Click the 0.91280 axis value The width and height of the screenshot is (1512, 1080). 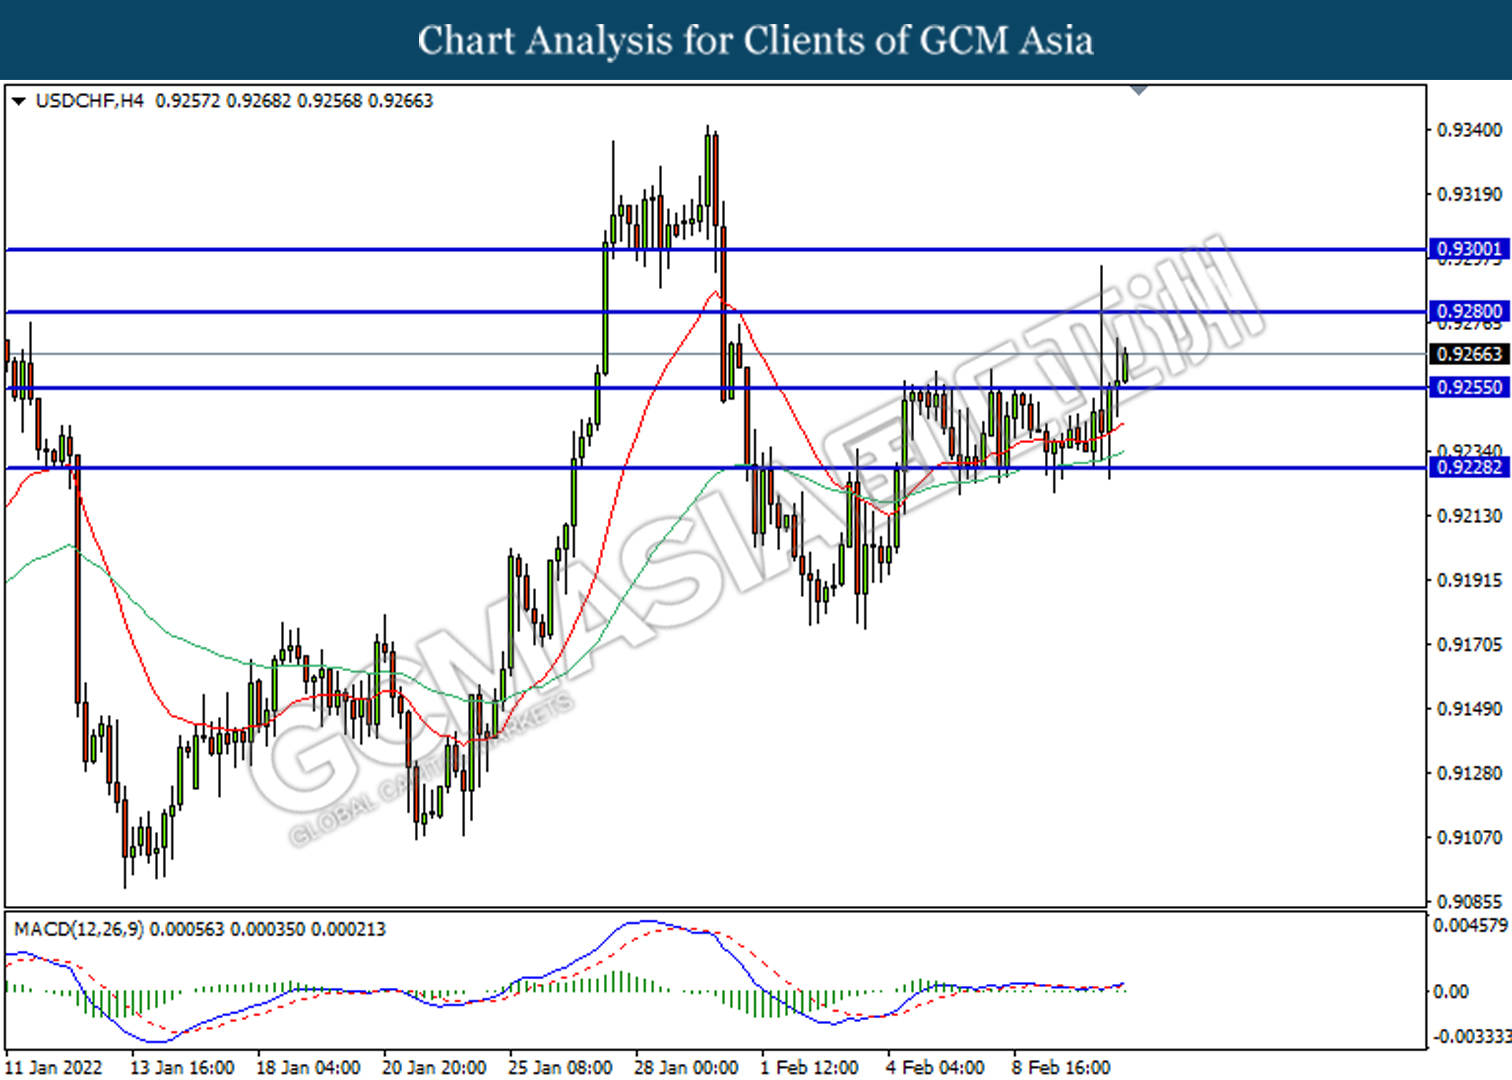(x=1469, y=773)
